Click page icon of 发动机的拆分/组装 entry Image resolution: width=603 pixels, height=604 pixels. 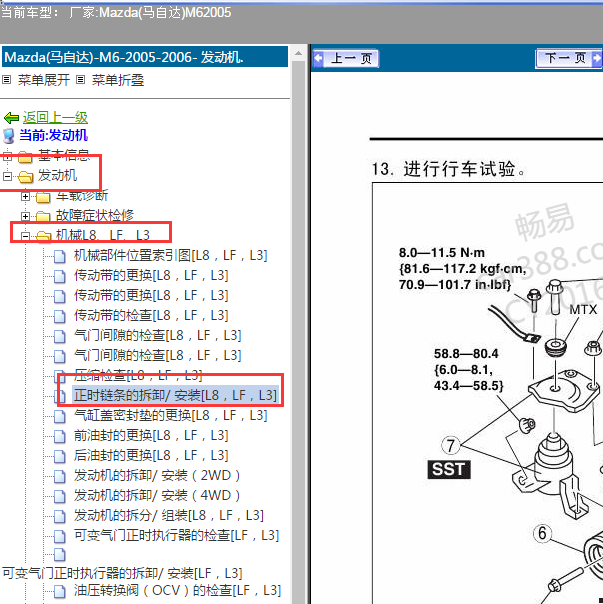(59, 516)
